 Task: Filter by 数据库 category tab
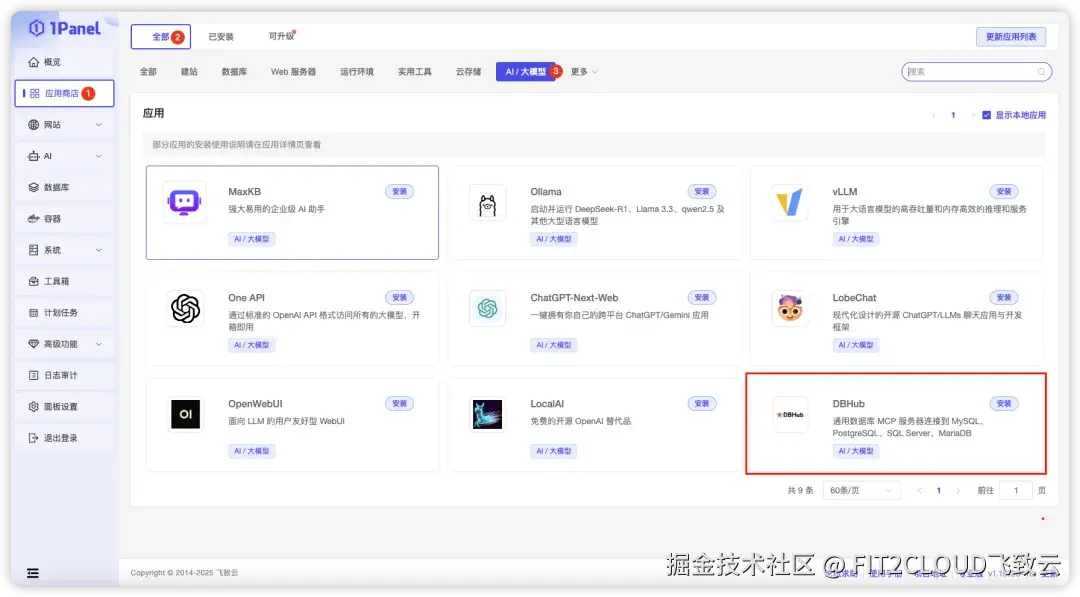234,72
